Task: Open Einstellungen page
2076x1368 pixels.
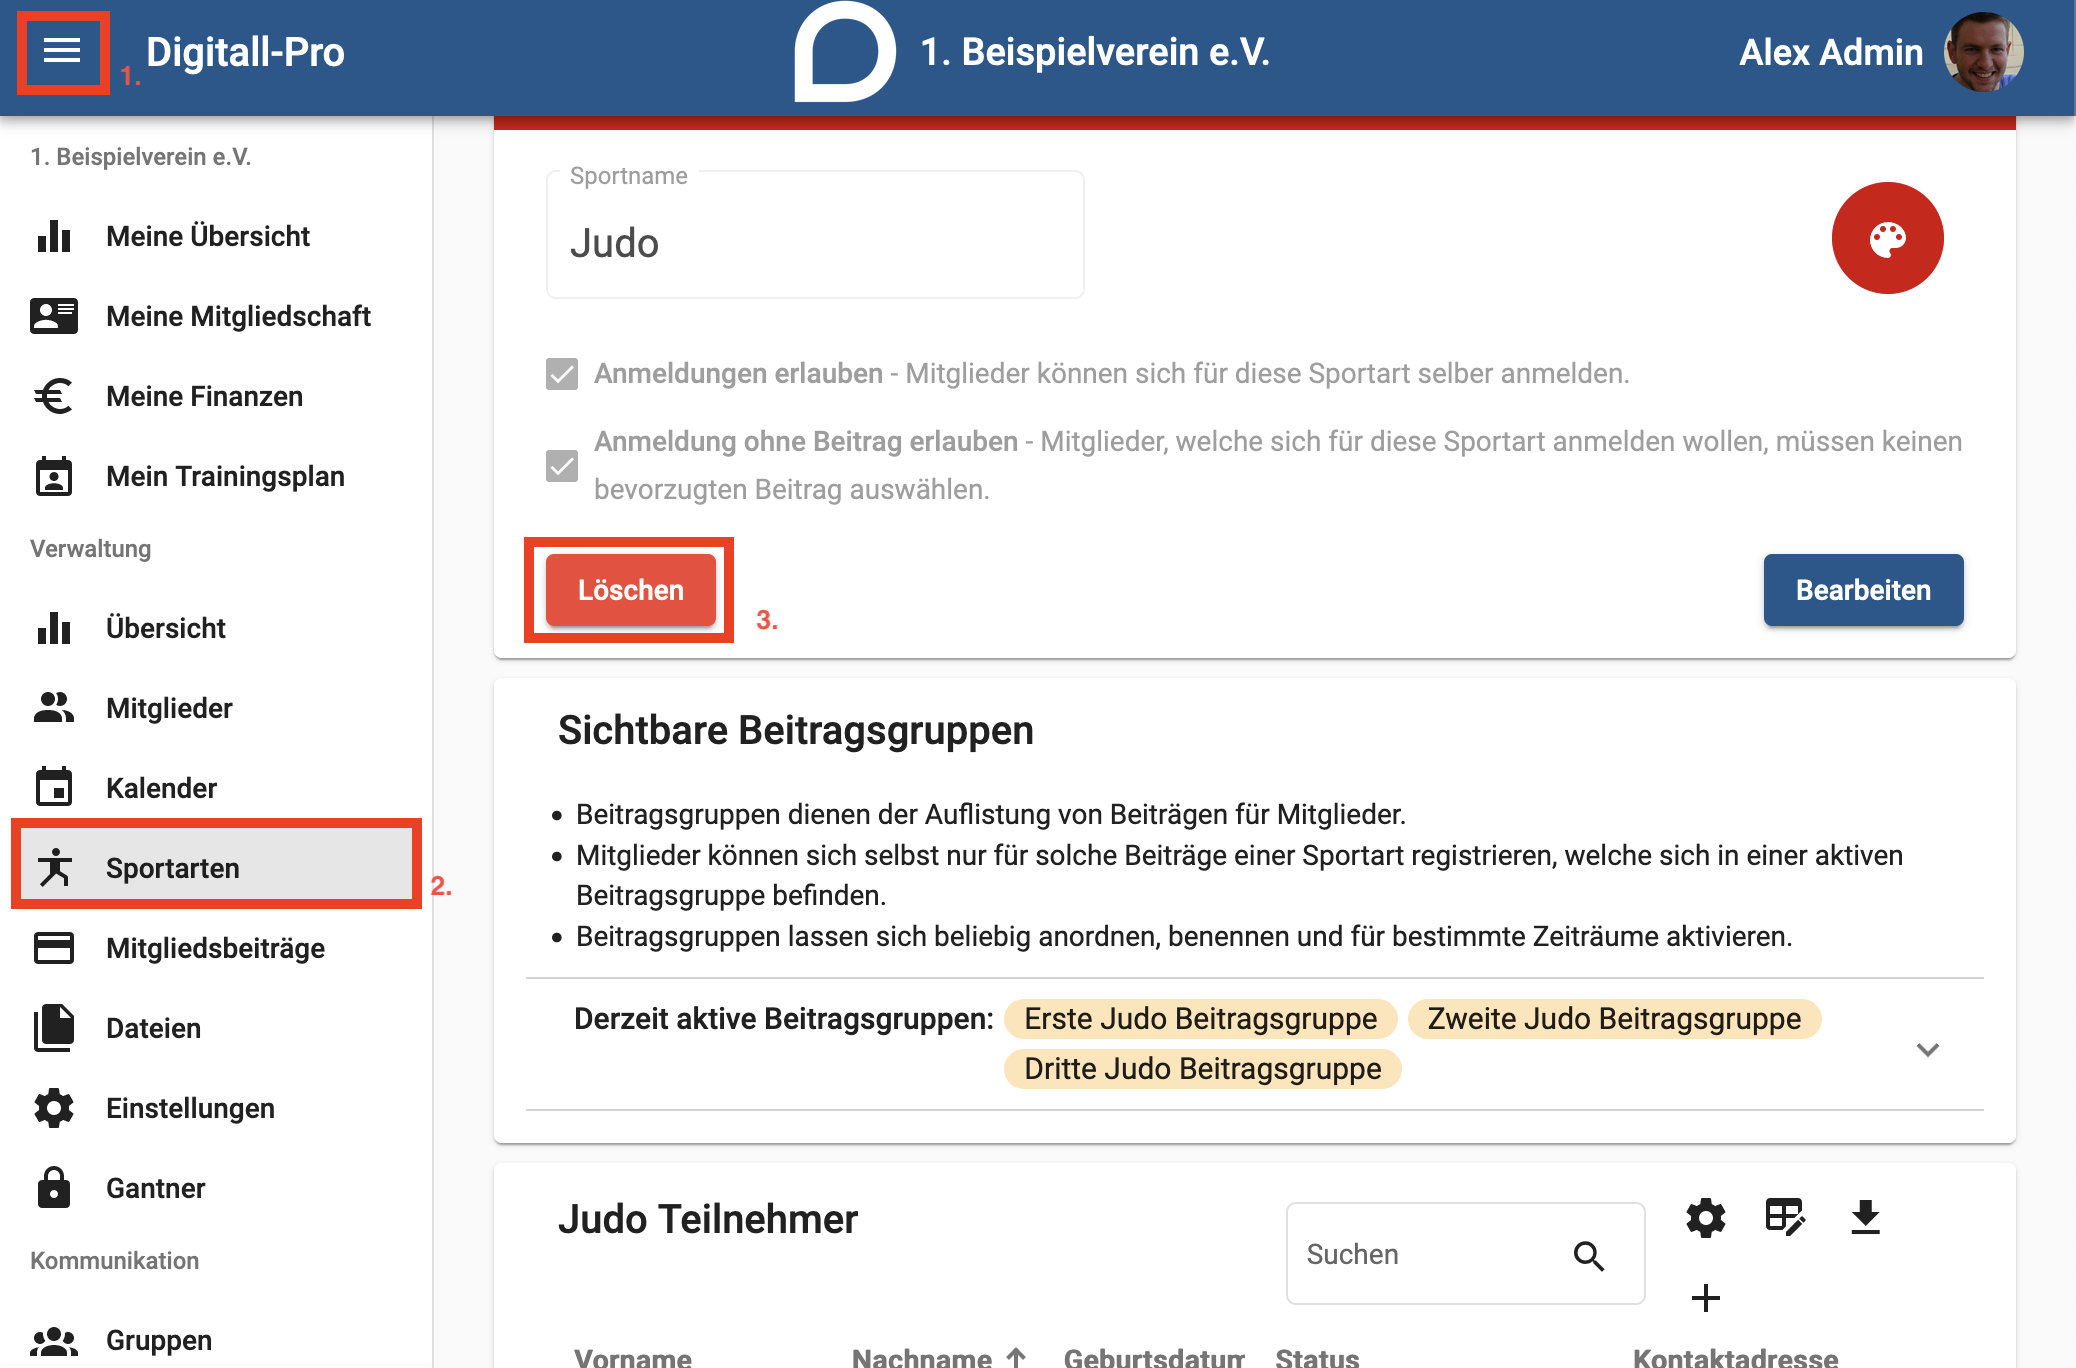Action: [x=216, y=1108]
